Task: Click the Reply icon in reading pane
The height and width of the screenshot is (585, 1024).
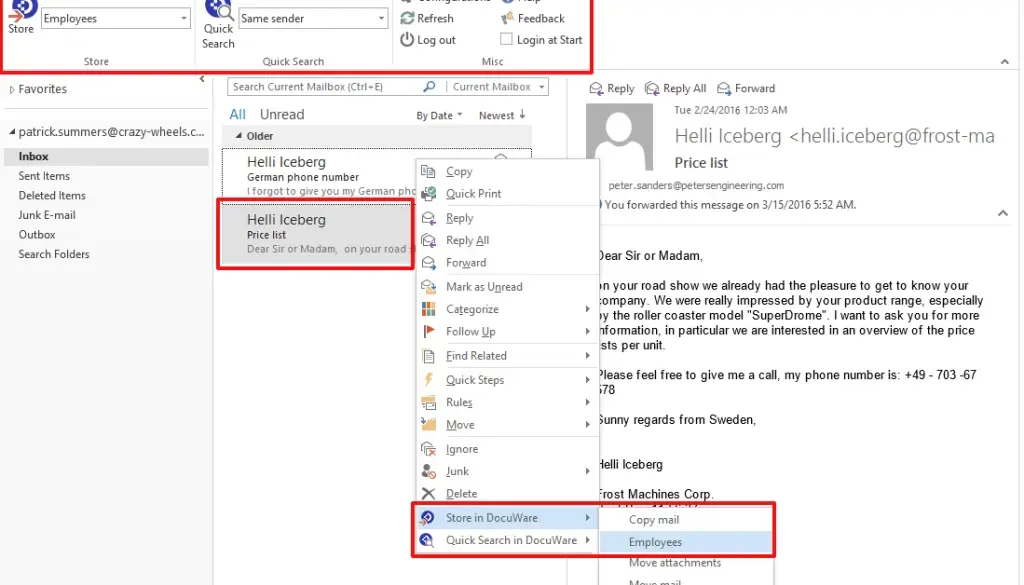Action: click(596, 88)
